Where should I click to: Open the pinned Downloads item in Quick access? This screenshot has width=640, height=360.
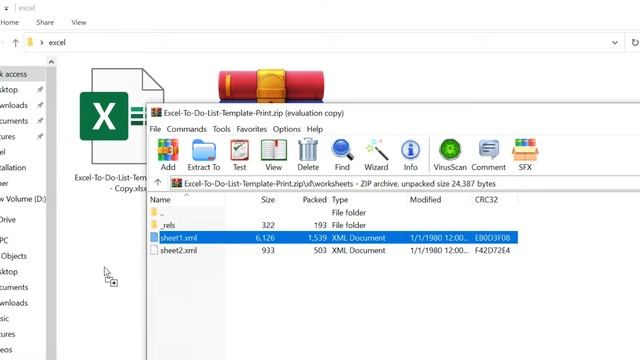[14, 105]
